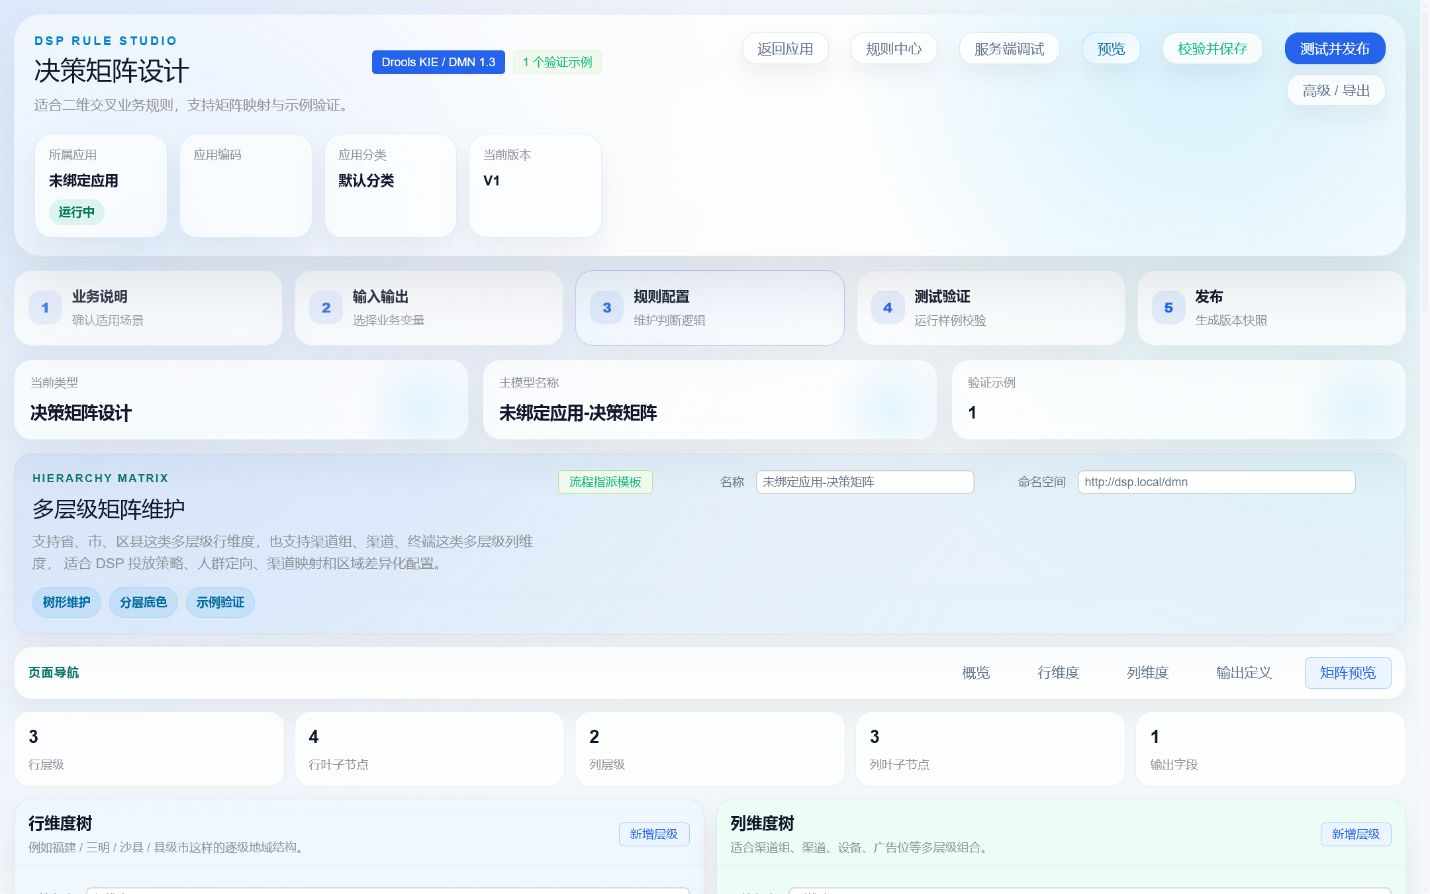The height and width of the screenshot is (894, 1430).
Task: Click the 运行中 status badge
Action: [x=76, y=212]
